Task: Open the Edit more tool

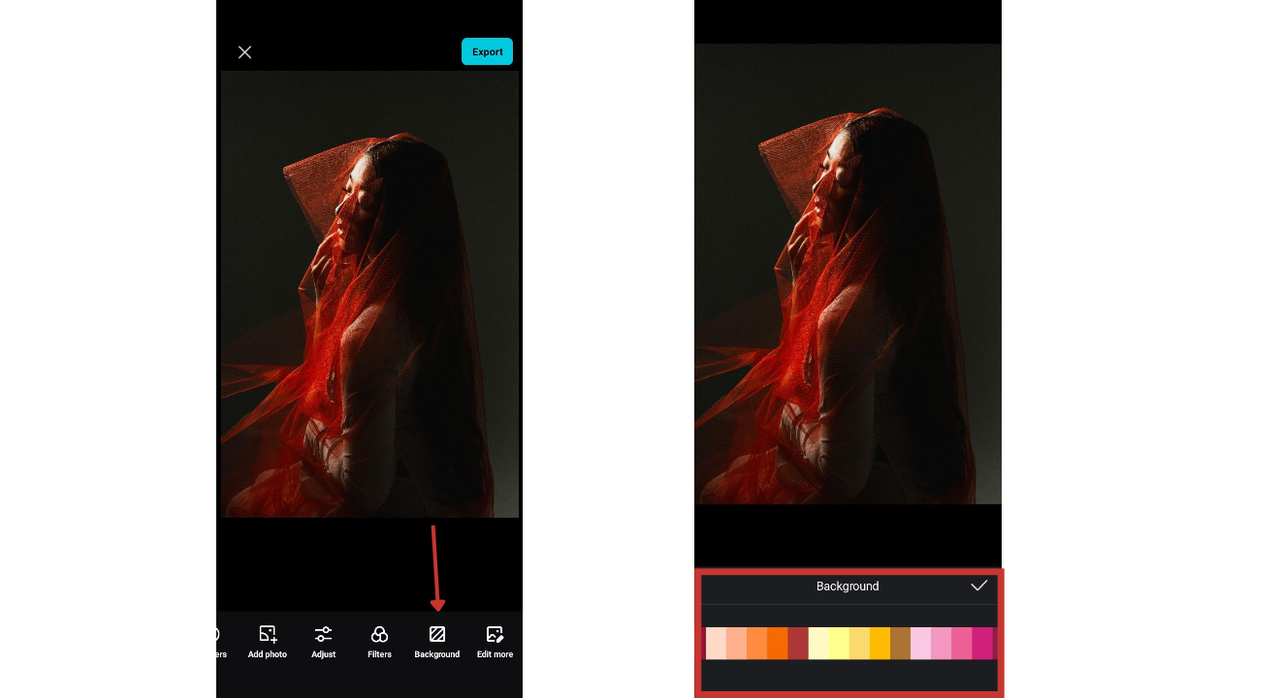Action: pos(494,641)
